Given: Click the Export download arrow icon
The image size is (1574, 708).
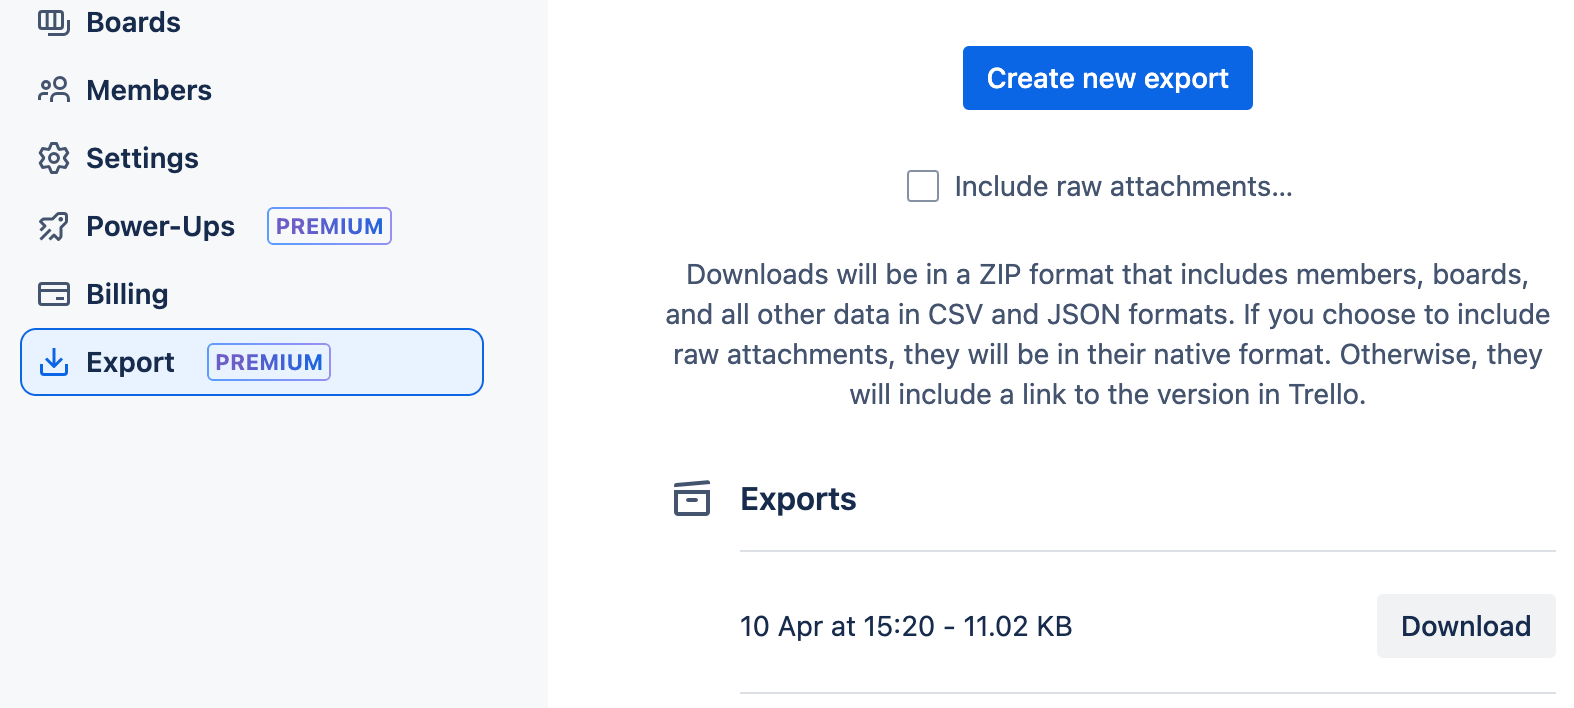Looking at the screenshot, I should click(55, 362).
